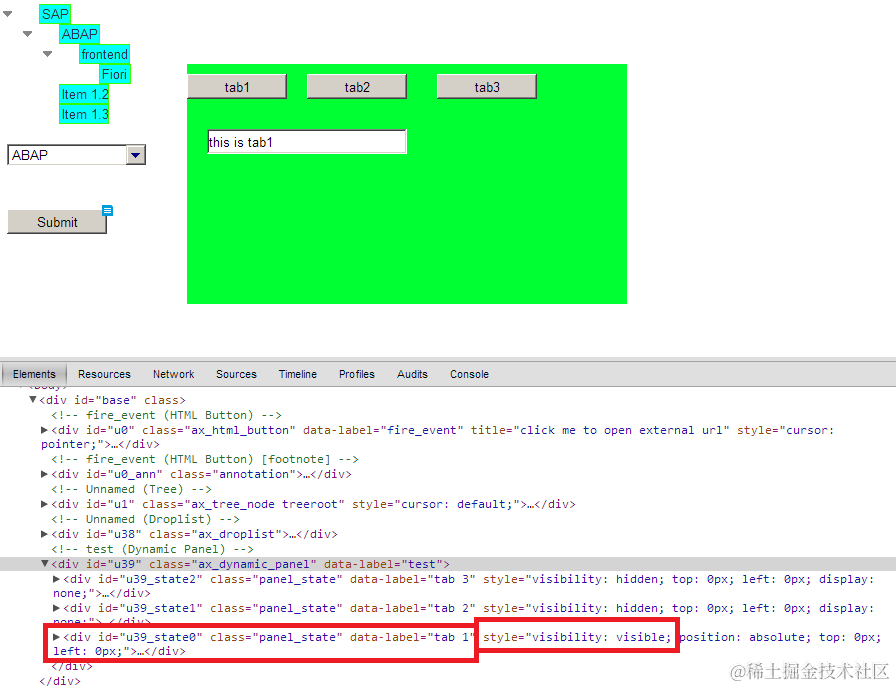Image resolution: width=896 pixels, height=688 pixels.
Task: Collapse the frontend tree node arrow
Action: [x=47, y=54]
